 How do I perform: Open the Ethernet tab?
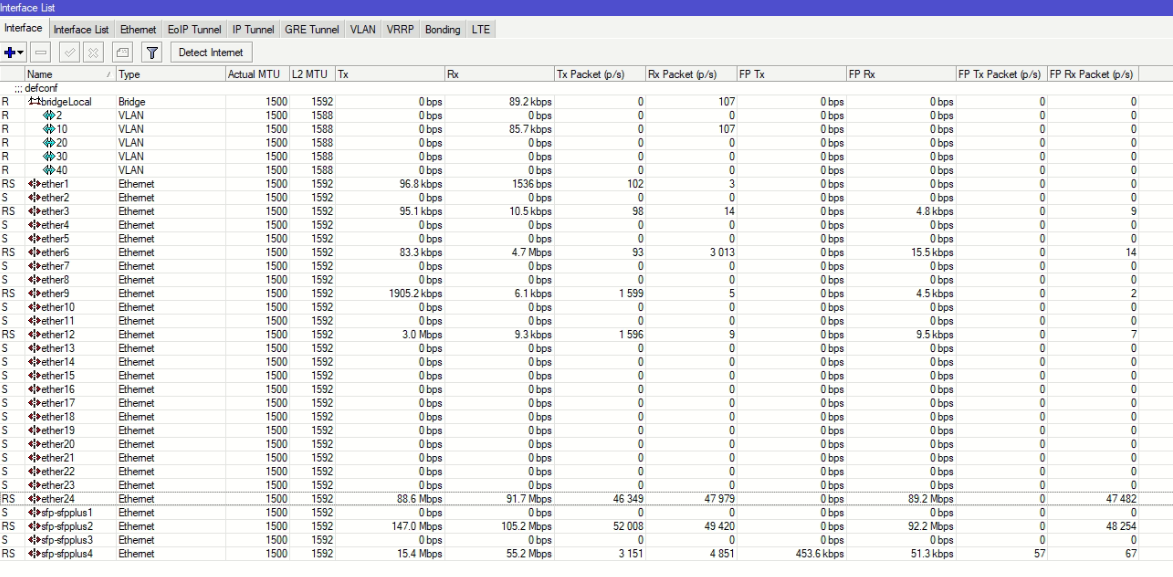click(138, 29)
